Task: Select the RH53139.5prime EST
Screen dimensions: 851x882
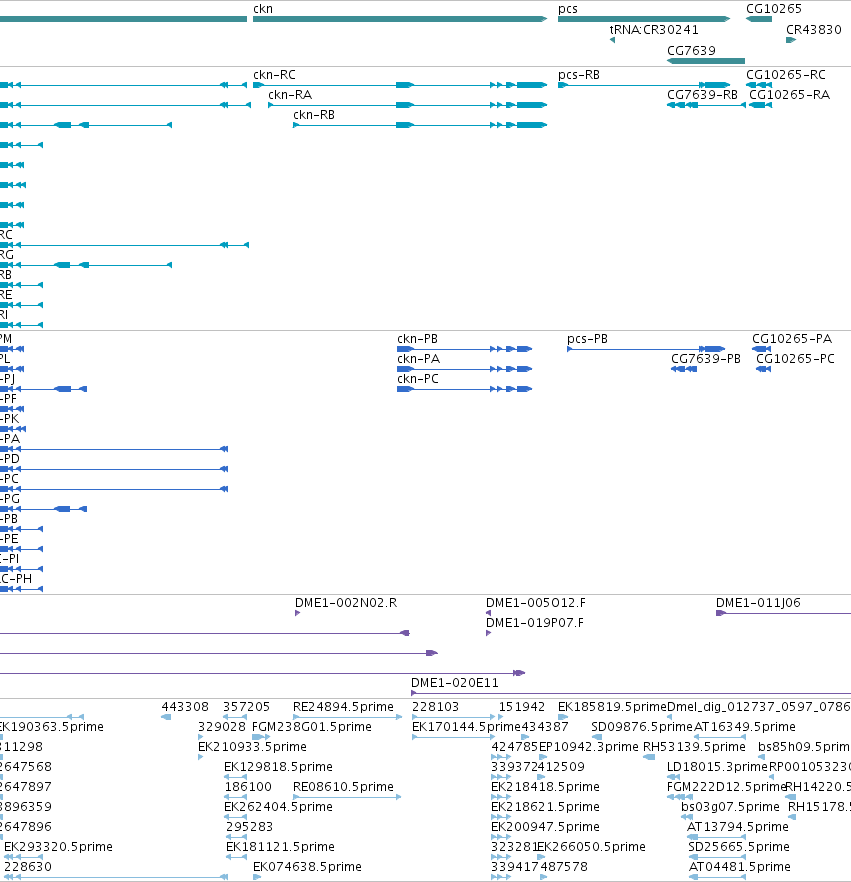Action: pos(649,757)
